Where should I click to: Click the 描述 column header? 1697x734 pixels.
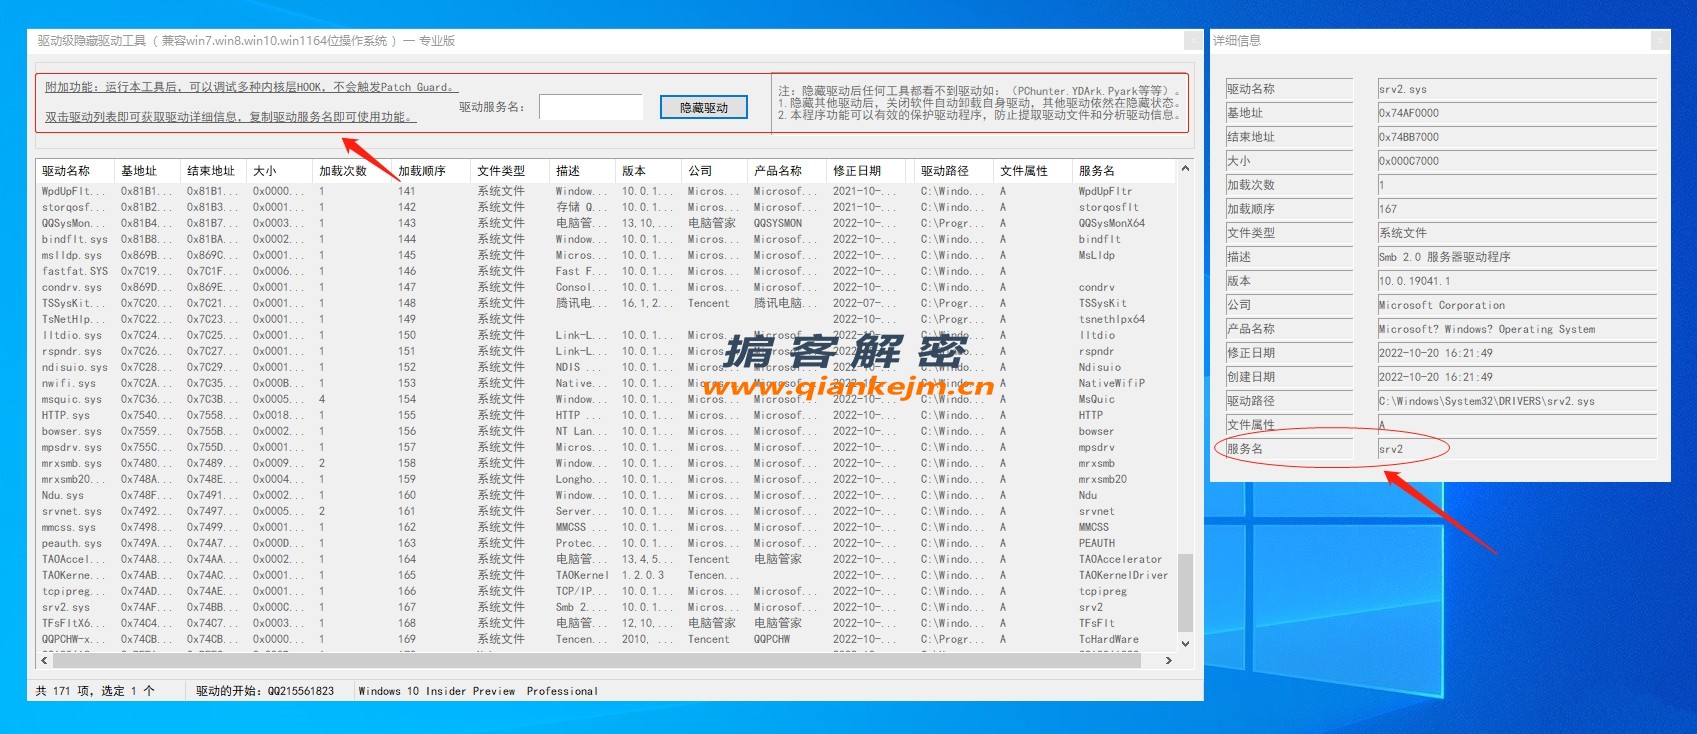[x=582, y=171]
